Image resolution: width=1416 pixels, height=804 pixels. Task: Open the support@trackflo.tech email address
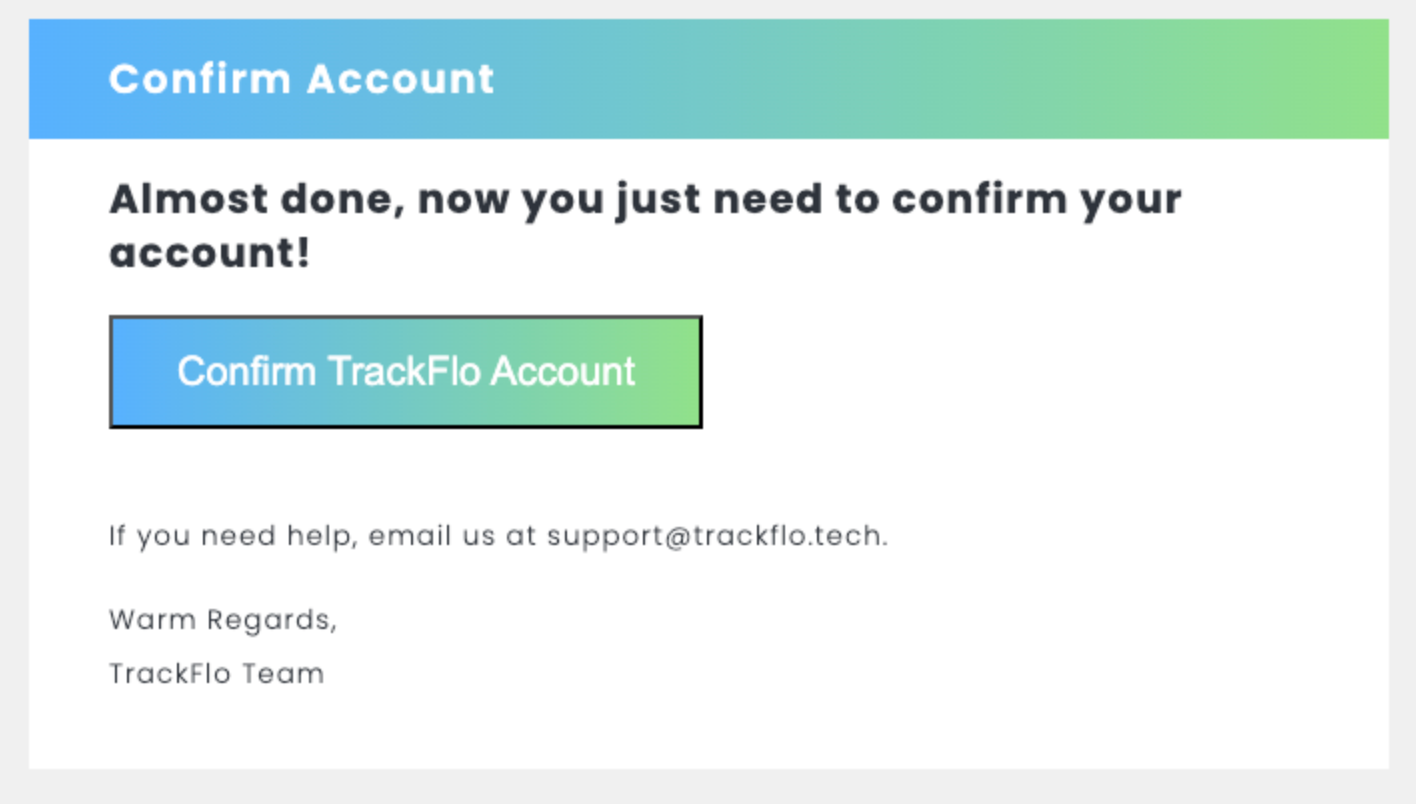click(715, 536)
